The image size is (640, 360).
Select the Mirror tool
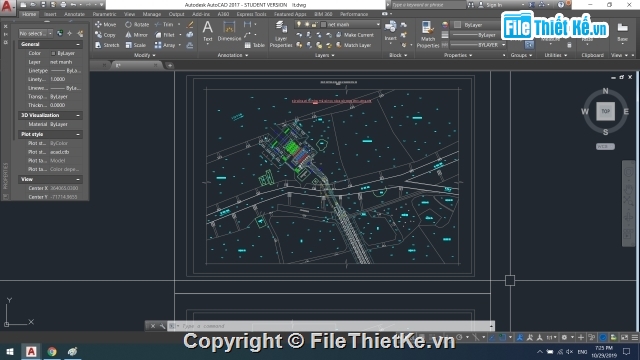click(x=136, y=35)
